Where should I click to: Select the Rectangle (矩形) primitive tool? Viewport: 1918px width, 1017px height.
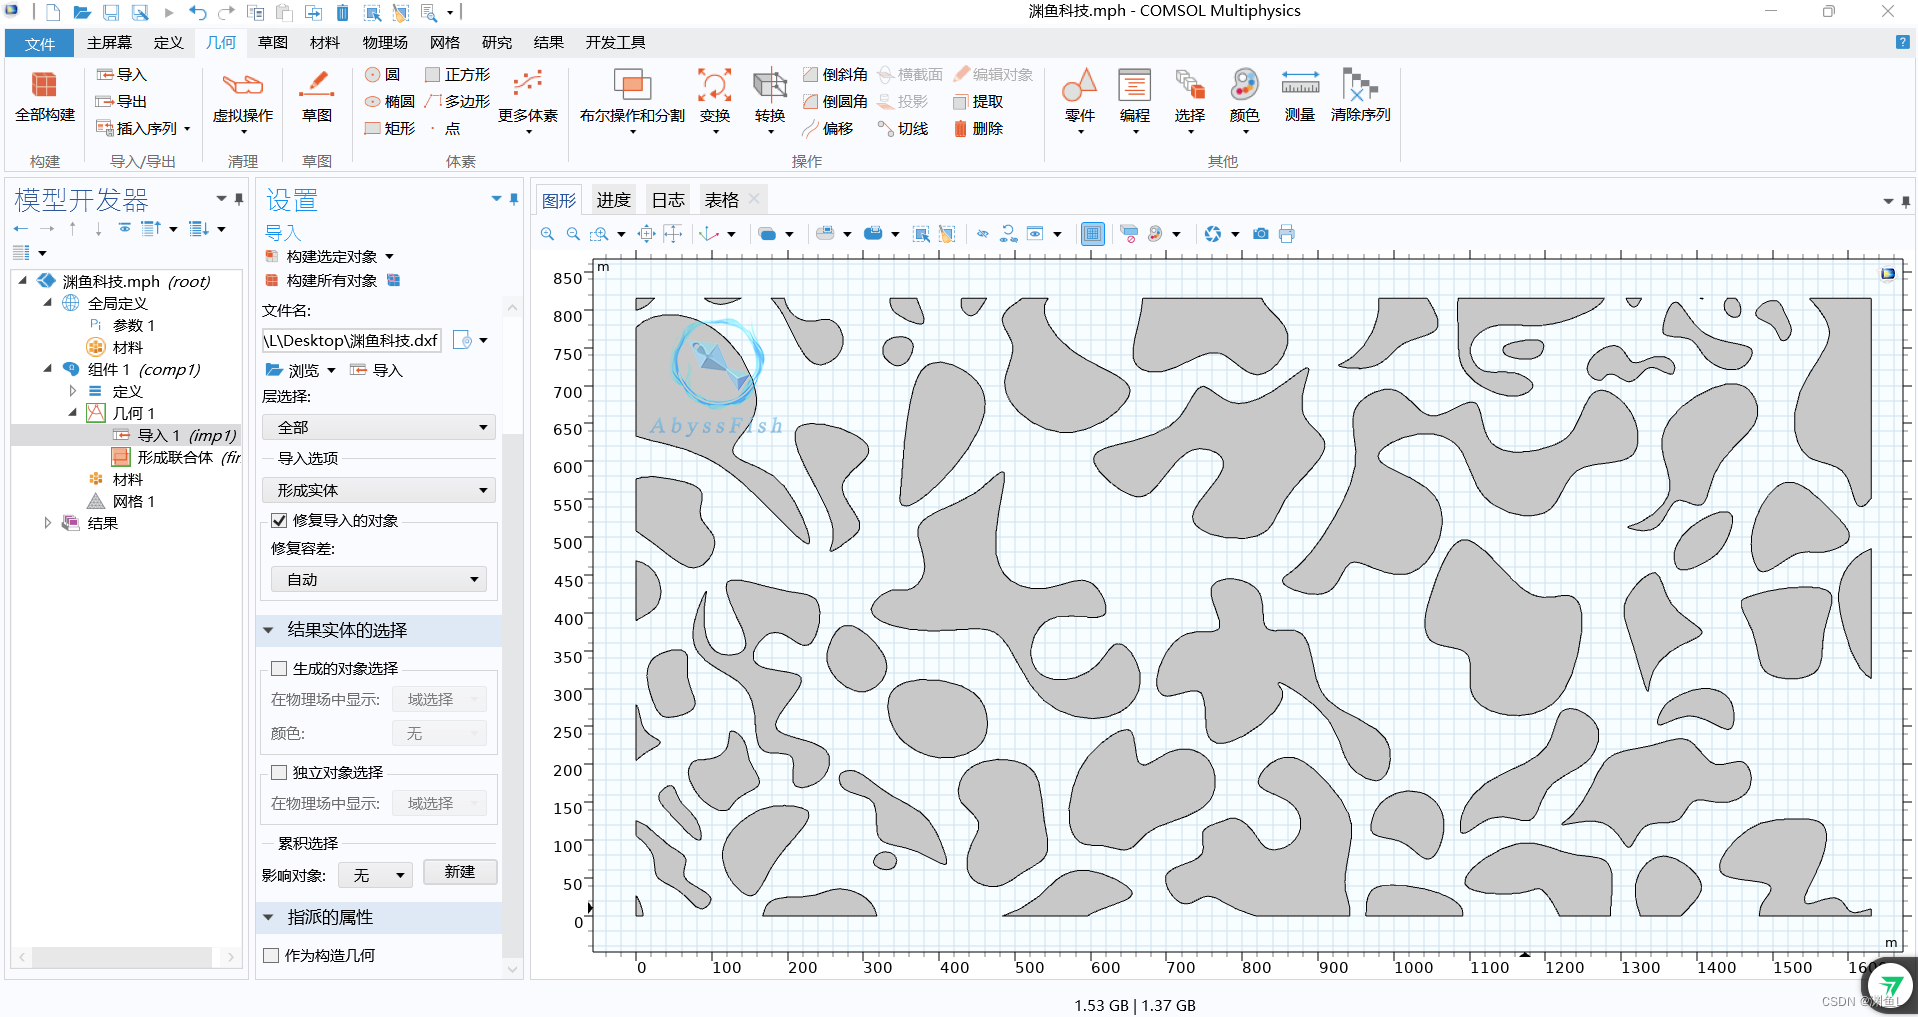click(x=390, y=129)
